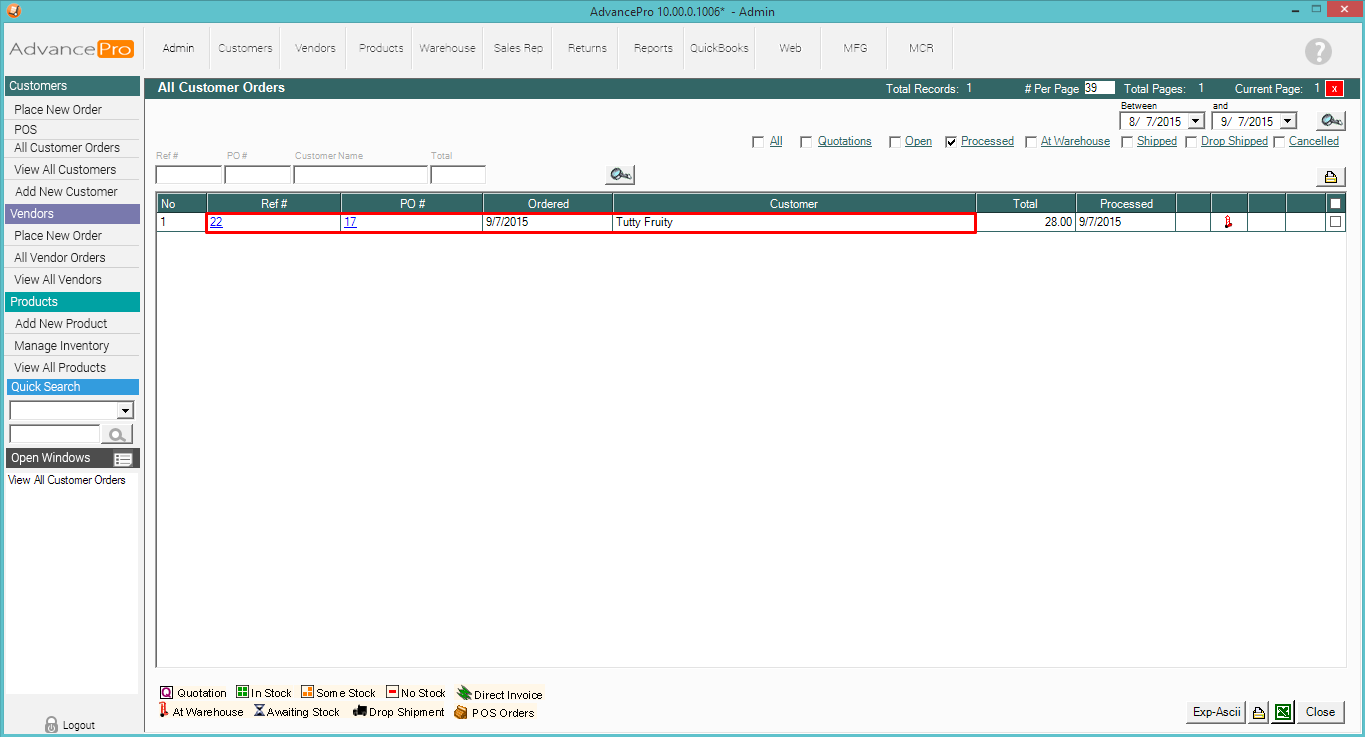The width and height of the screenshot is (1365, 737).
Task: Click the print icon above the orders table
Action: (x=1330, y=177)
